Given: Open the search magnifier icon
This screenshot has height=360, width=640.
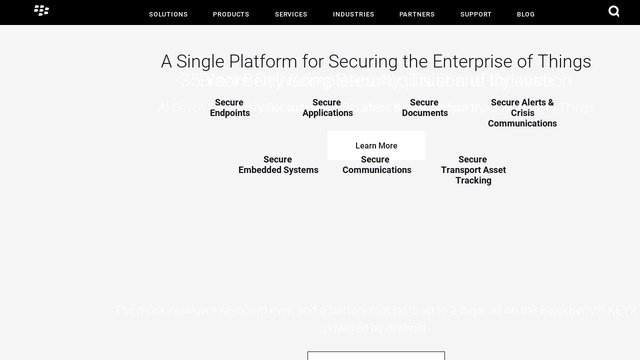Looking at the screenshot, I should [x=614, y=11].
